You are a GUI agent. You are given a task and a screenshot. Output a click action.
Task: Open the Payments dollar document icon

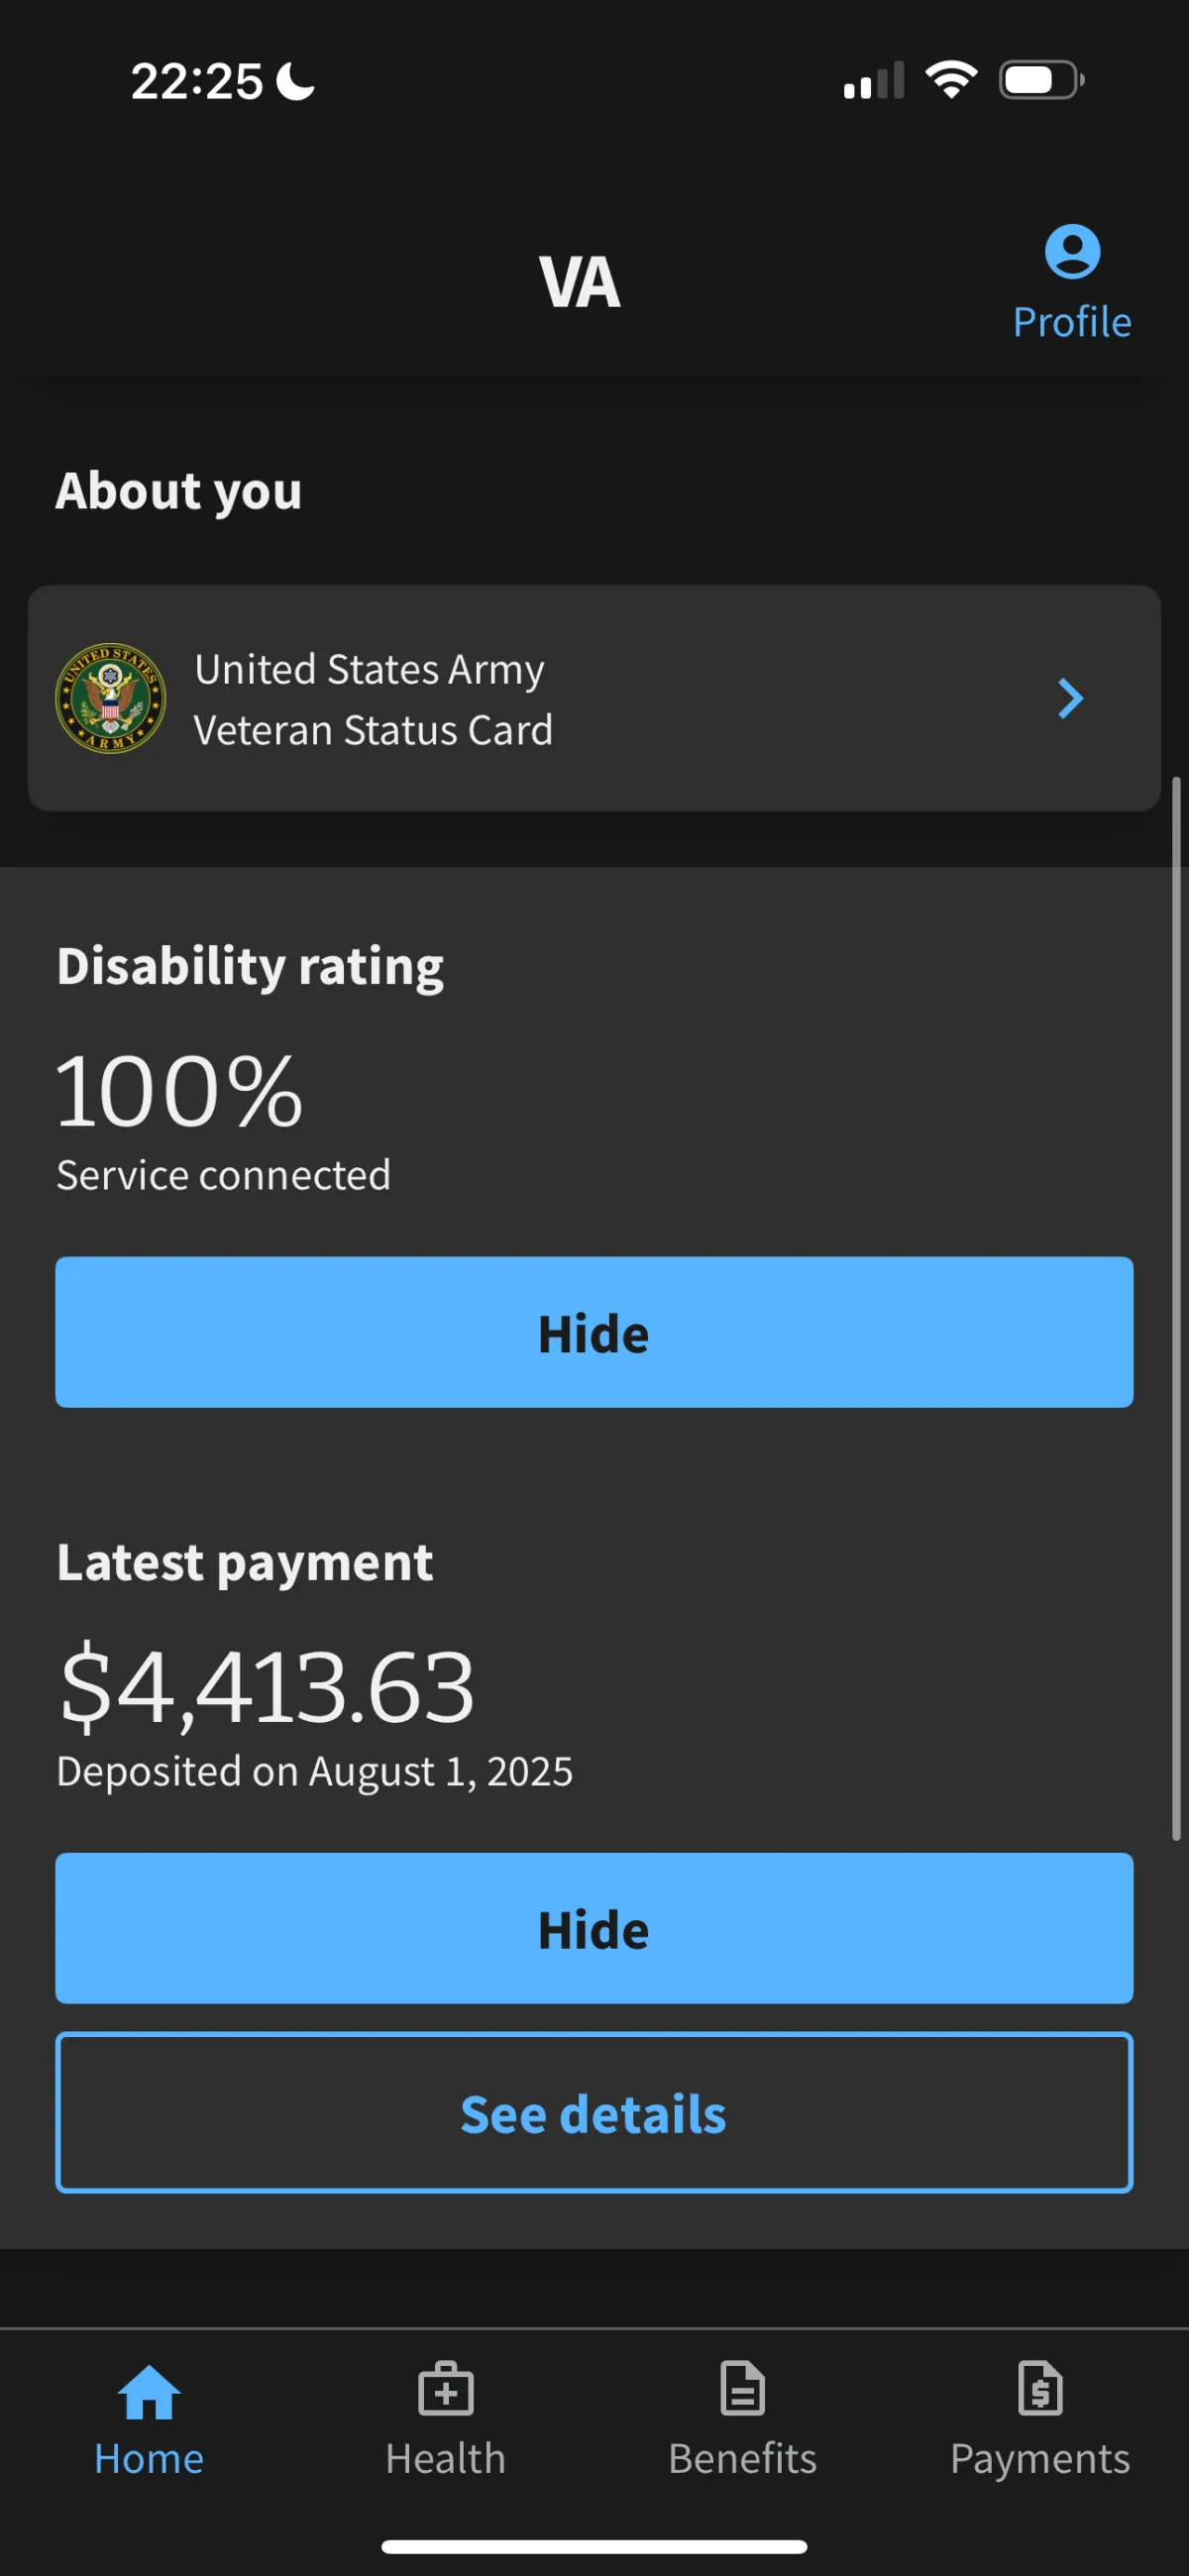[x=1040, y=2389]
